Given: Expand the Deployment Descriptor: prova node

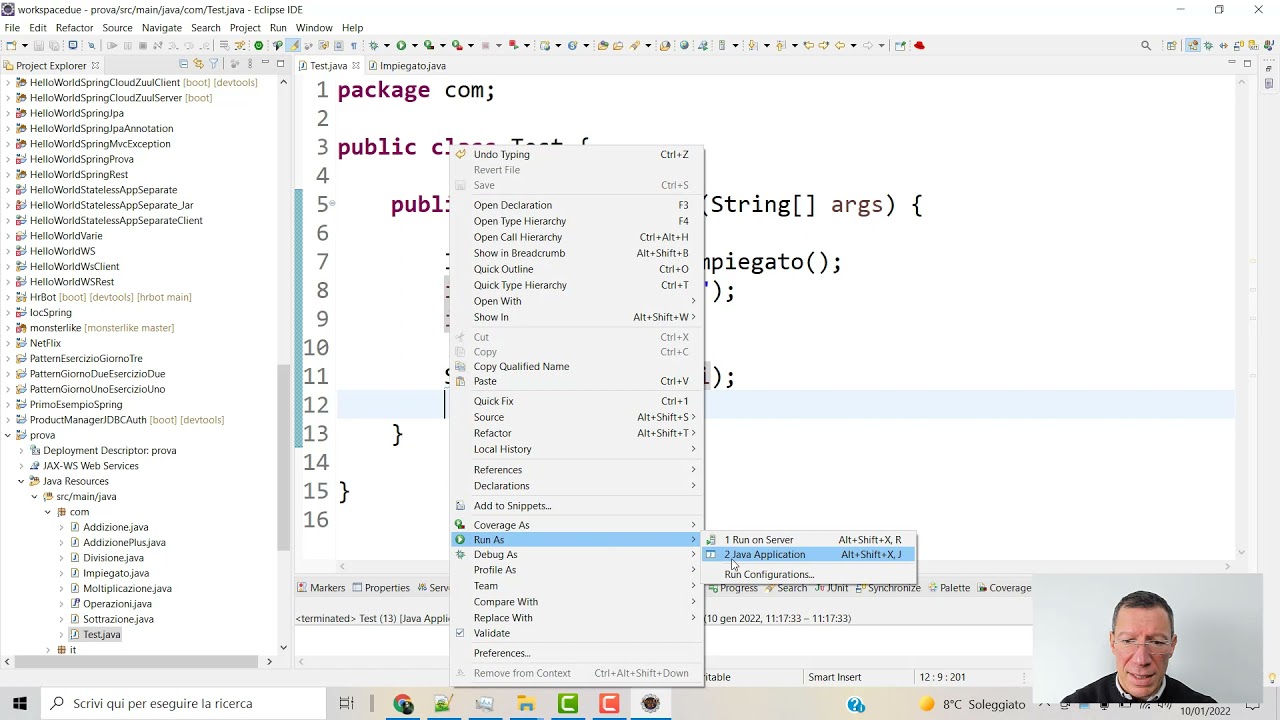Looking at the screenshot, I should point(21,450).
